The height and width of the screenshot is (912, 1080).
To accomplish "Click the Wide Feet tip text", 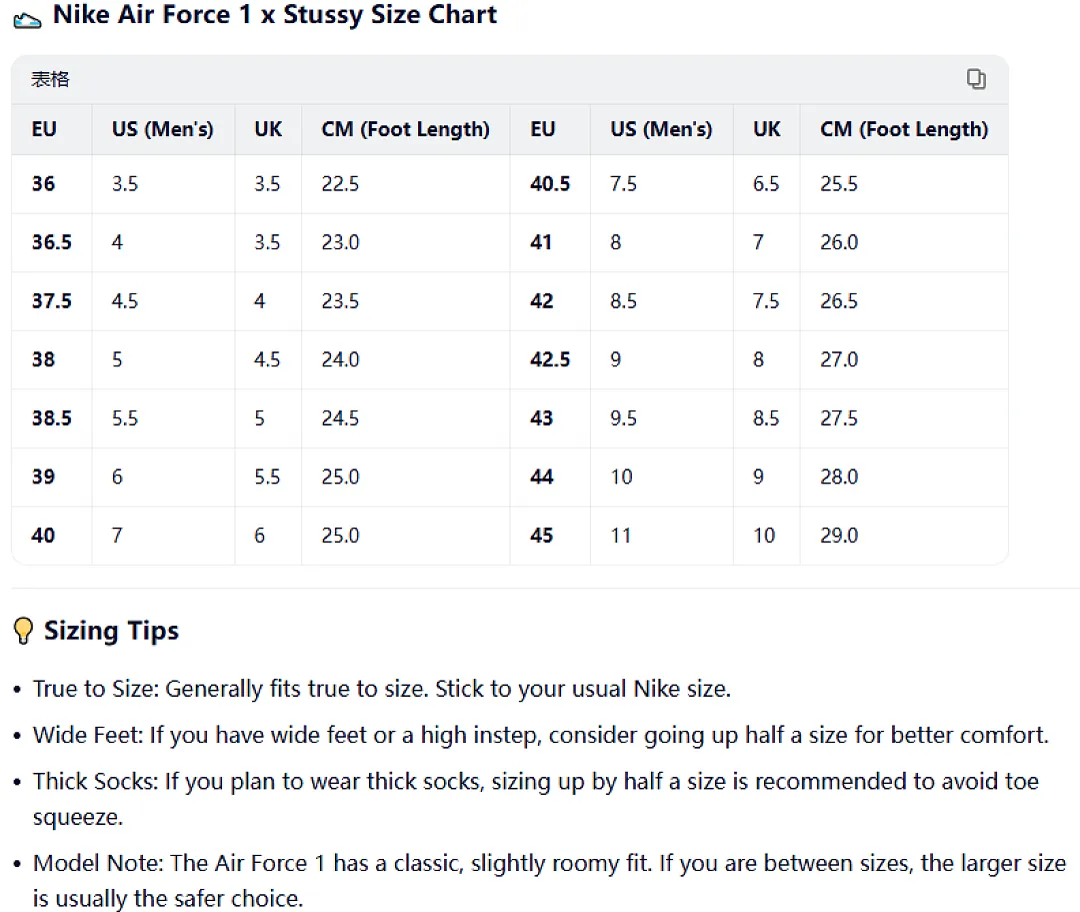I will click(x=541, y=735).
